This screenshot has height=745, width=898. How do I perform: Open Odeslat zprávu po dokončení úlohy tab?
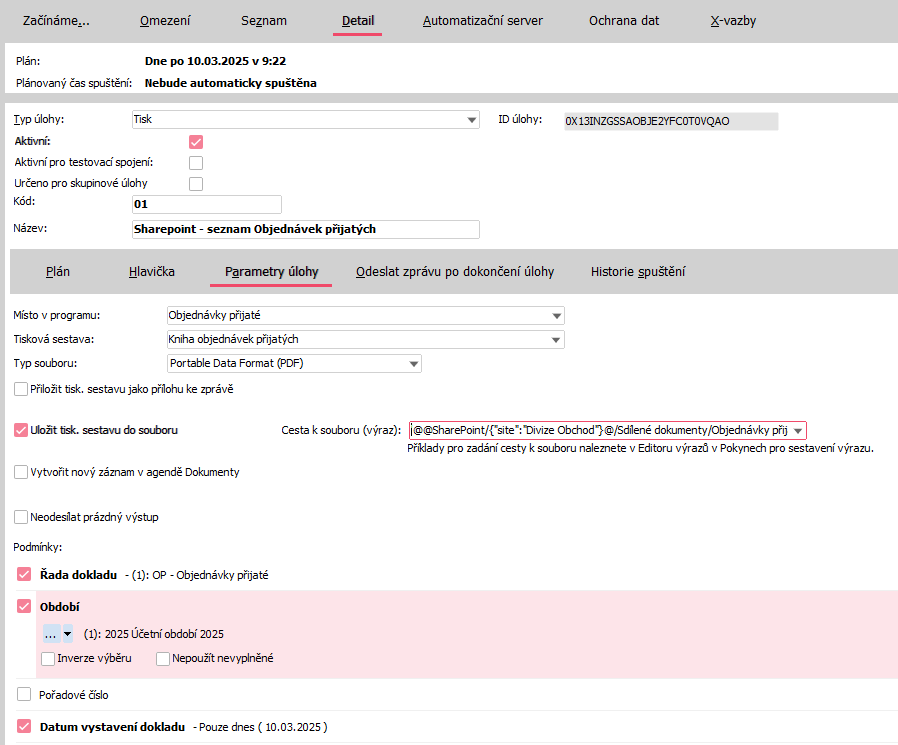pyautogui.click(x=454, y=271)
